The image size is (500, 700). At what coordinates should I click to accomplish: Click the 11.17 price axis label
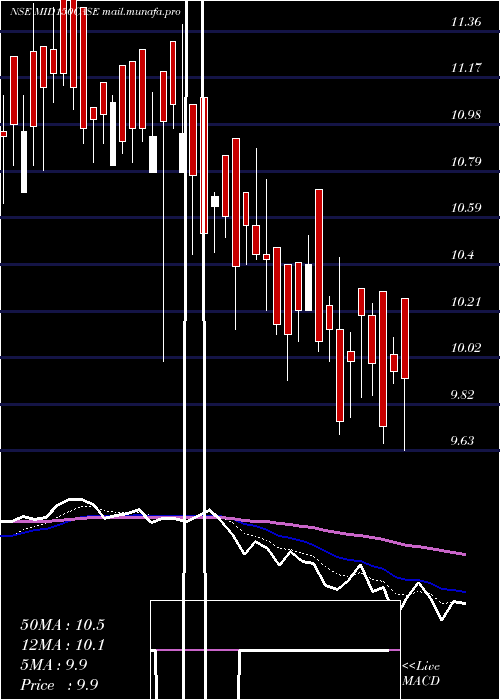[466, 68]
